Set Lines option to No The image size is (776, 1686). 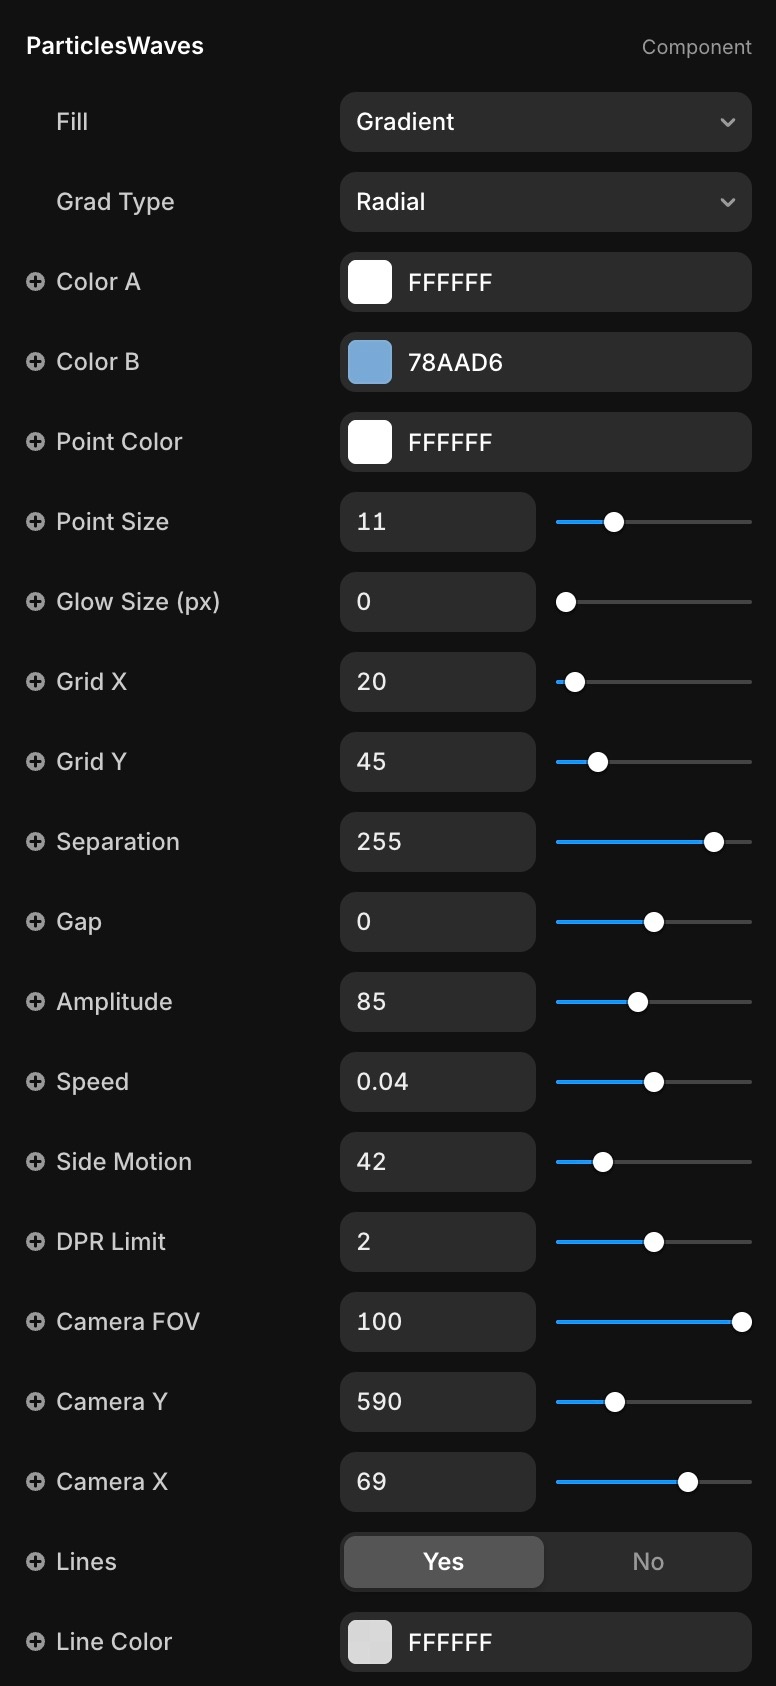pos(647,1562)
